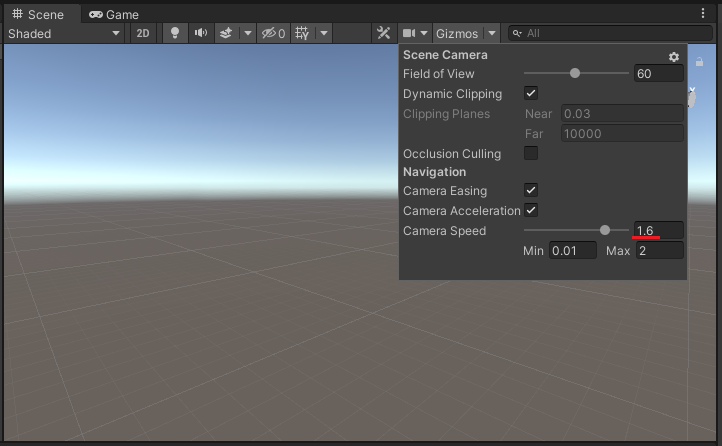Switch to the Game tab
722x446 pixels.
pyautogui.click(x=114, y=15)
